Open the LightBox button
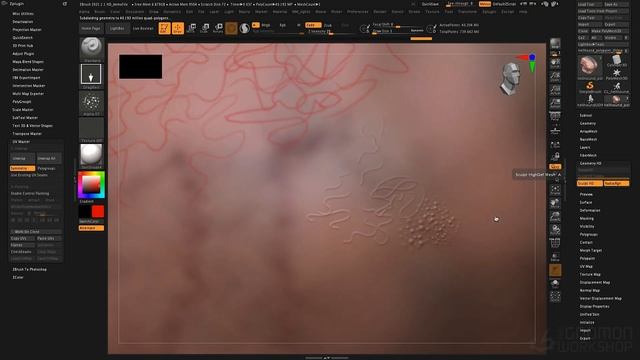The height and width of the screenshot is (360, 640). click(117, 29)
